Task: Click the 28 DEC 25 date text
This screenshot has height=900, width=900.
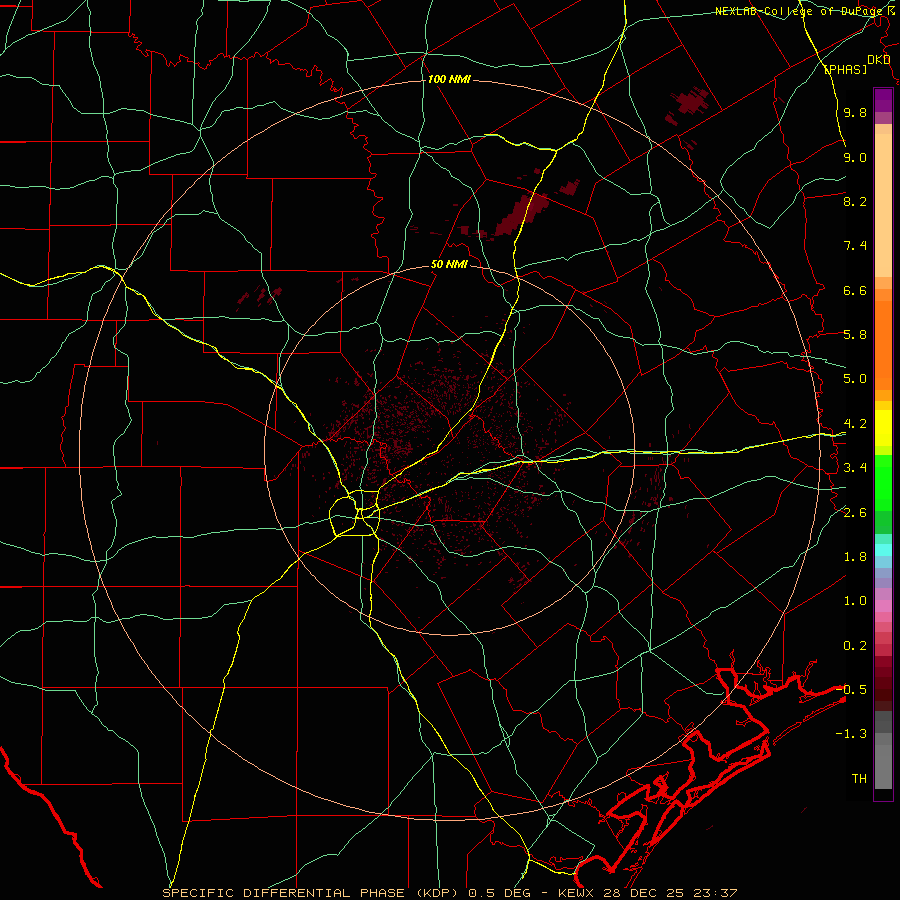Action: tap(645, 893)
